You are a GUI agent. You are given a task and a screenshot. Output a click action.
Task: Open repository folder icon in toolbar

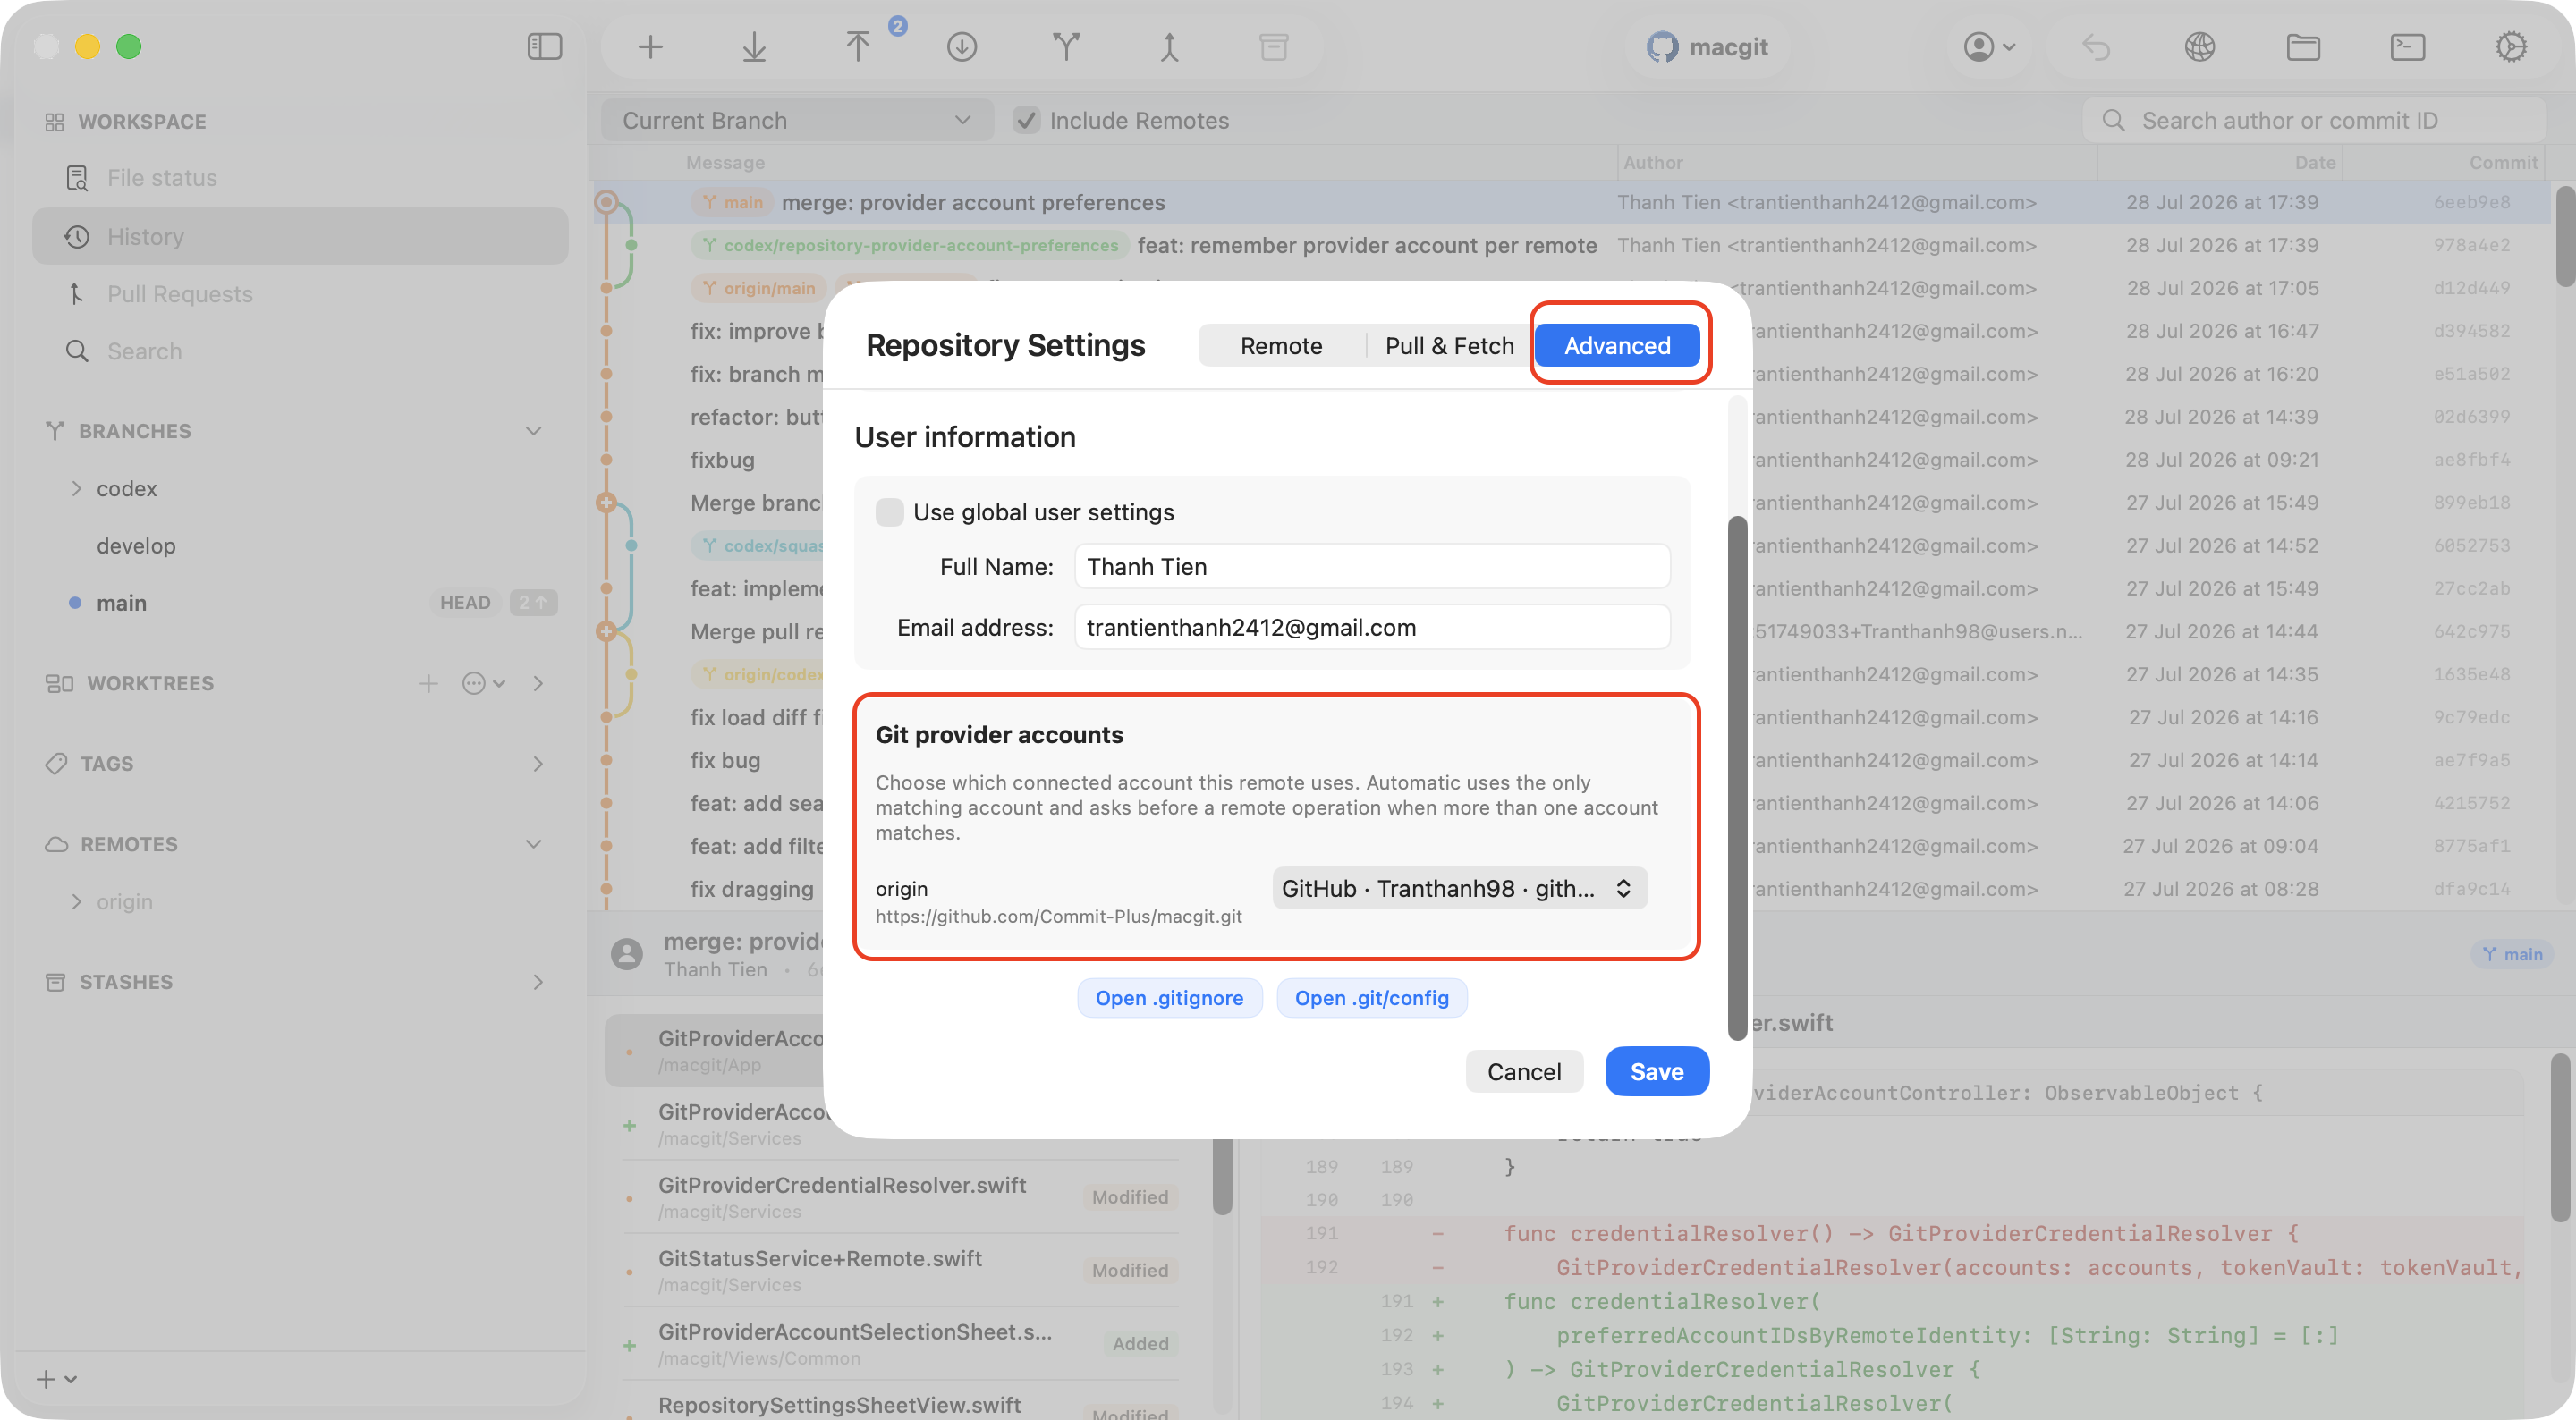(2304, 47)
